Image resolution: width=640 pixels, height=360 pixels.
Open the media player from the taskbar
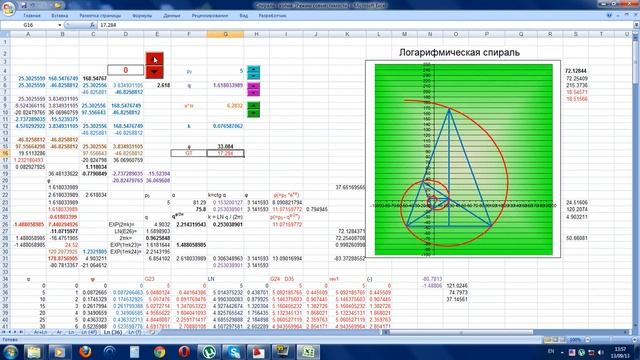(x=59, y=352)
